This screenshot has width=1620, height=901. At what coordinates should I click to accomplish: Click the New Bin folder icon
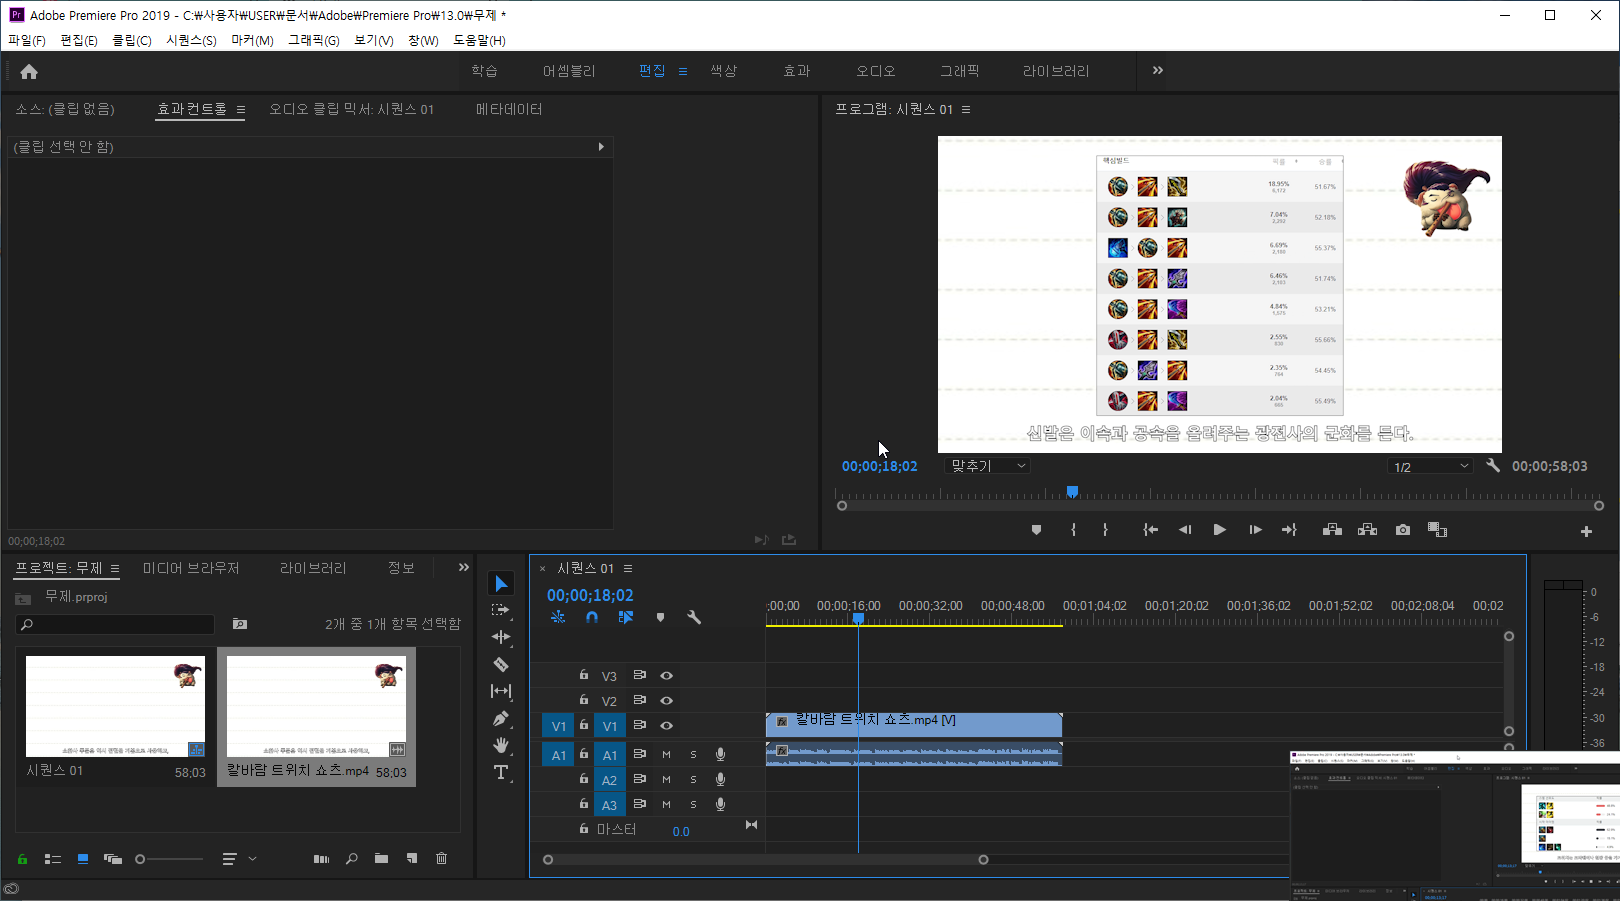click(381, 858)
